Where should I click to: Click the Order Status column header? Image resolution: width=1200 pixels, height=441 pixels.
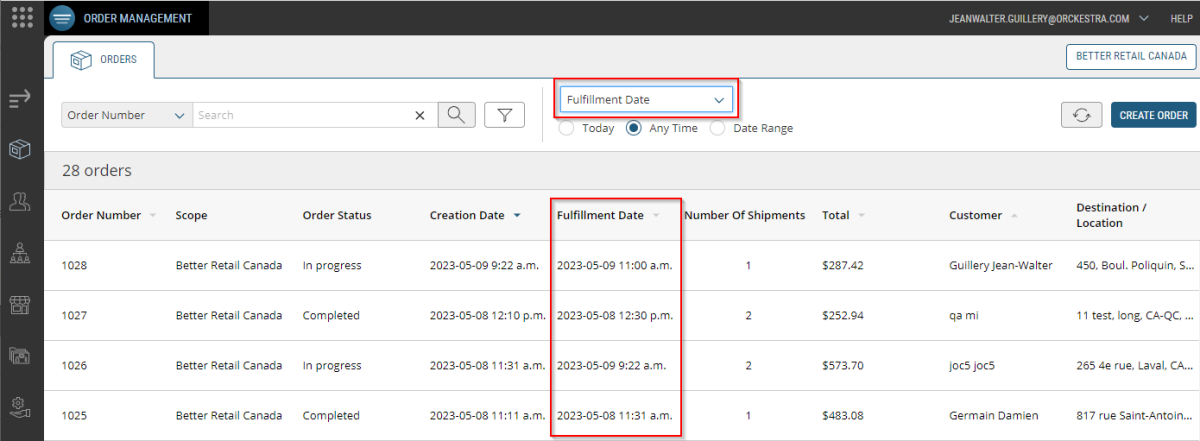pyautogui.click(x=337, y=215)
